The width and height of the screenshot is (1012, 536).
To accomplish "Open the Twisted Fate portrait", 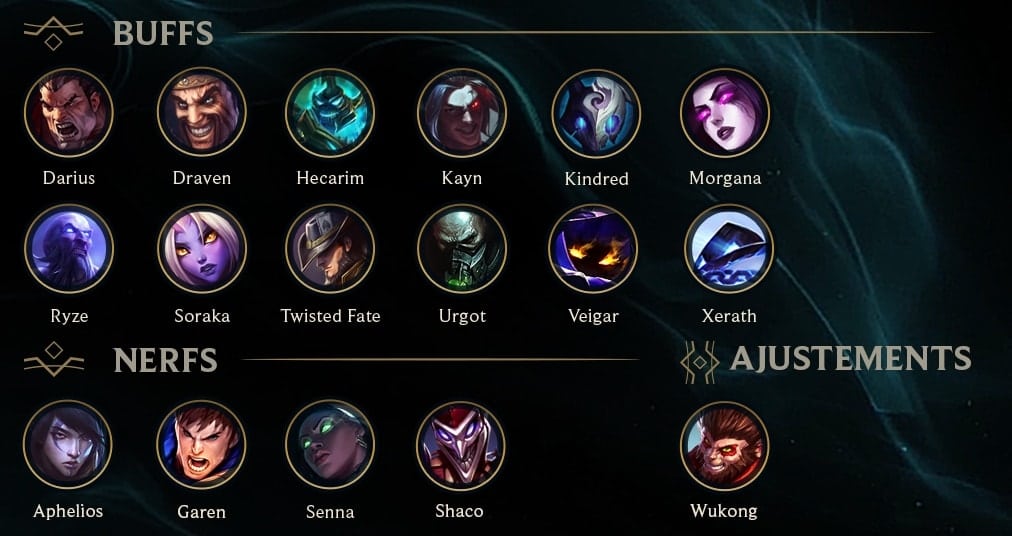I will click(x=330, y=249).
